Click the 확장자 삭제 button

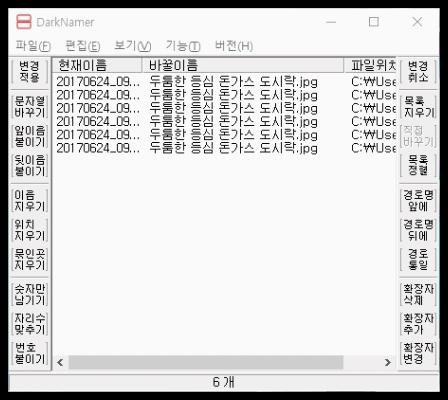(x=418, y=294)
